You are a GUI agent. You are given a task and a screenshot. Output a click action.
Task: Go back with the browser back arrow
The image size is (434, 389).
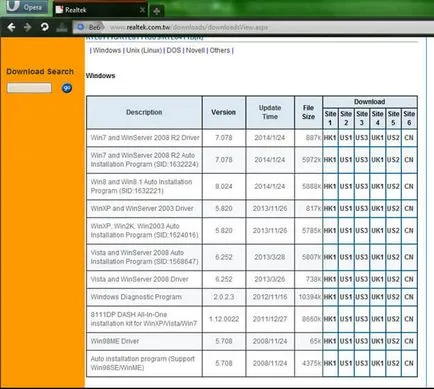pos(11,27)
